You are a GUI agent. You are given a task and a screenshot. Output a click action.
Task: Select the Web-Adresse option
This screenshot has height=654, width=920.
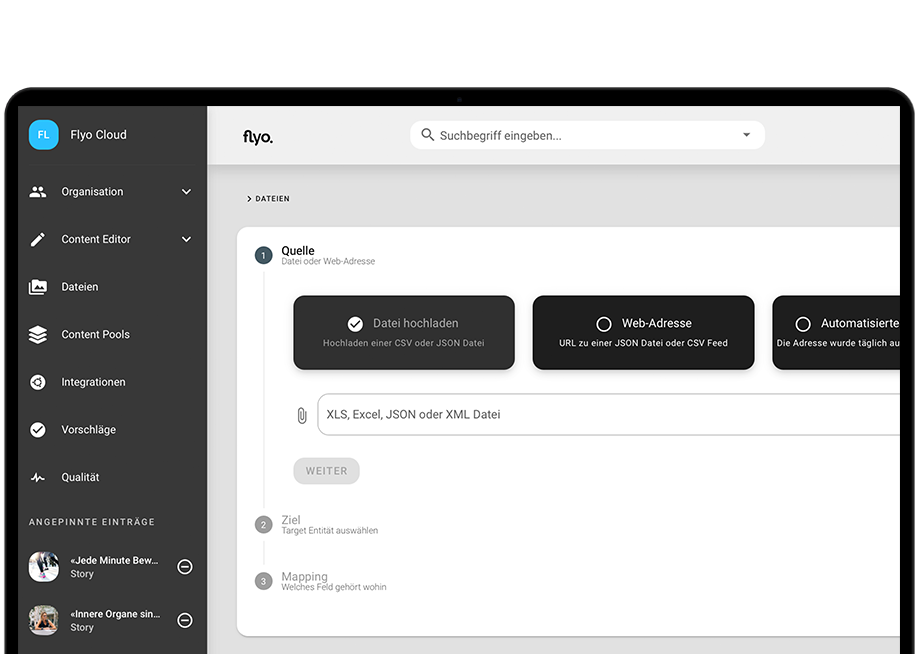tap(643, 333)
